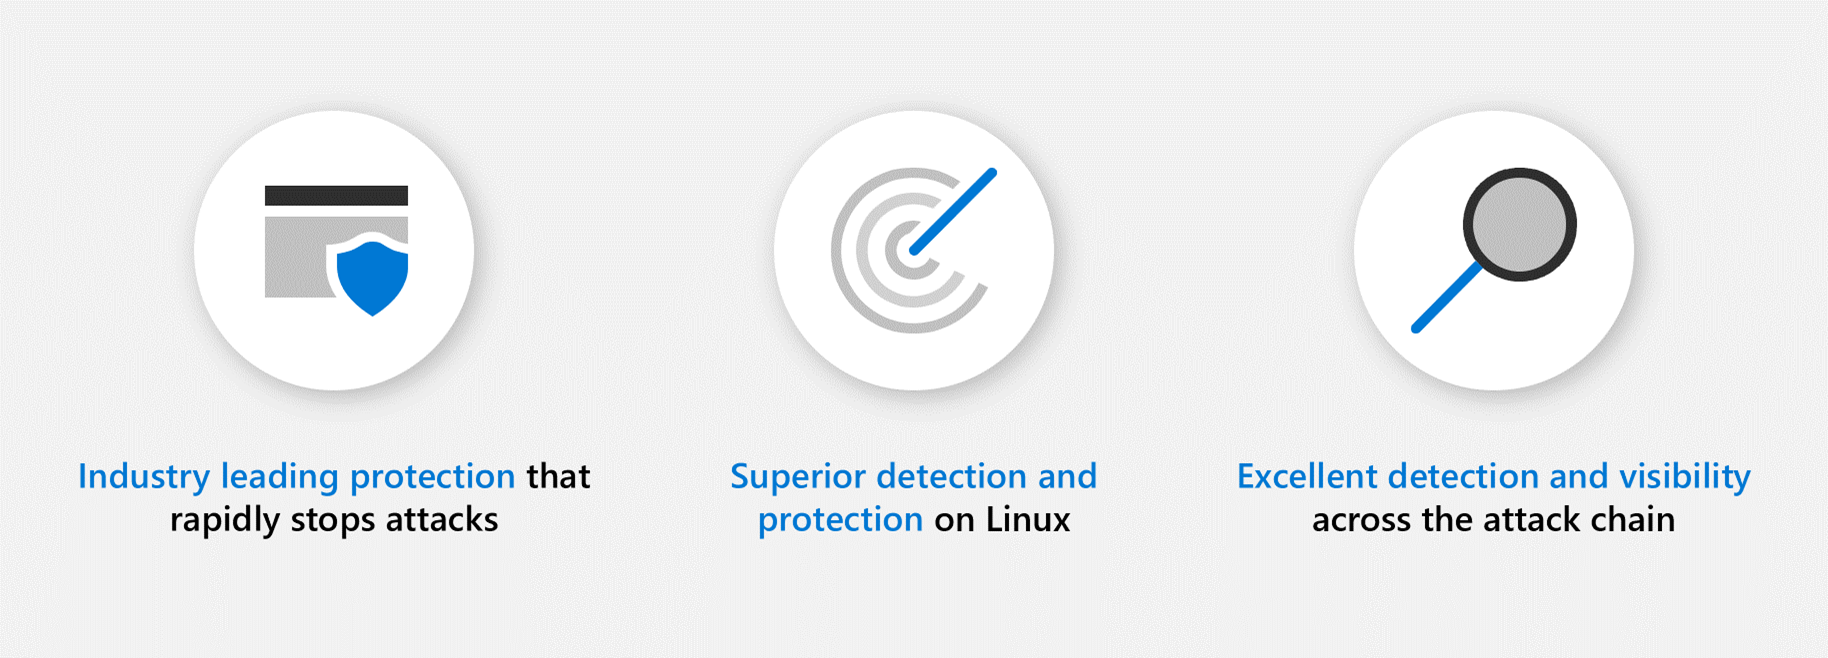Click the black word "that" in first caption
This screenshot has height=658, width=1828.
point(559,476)
